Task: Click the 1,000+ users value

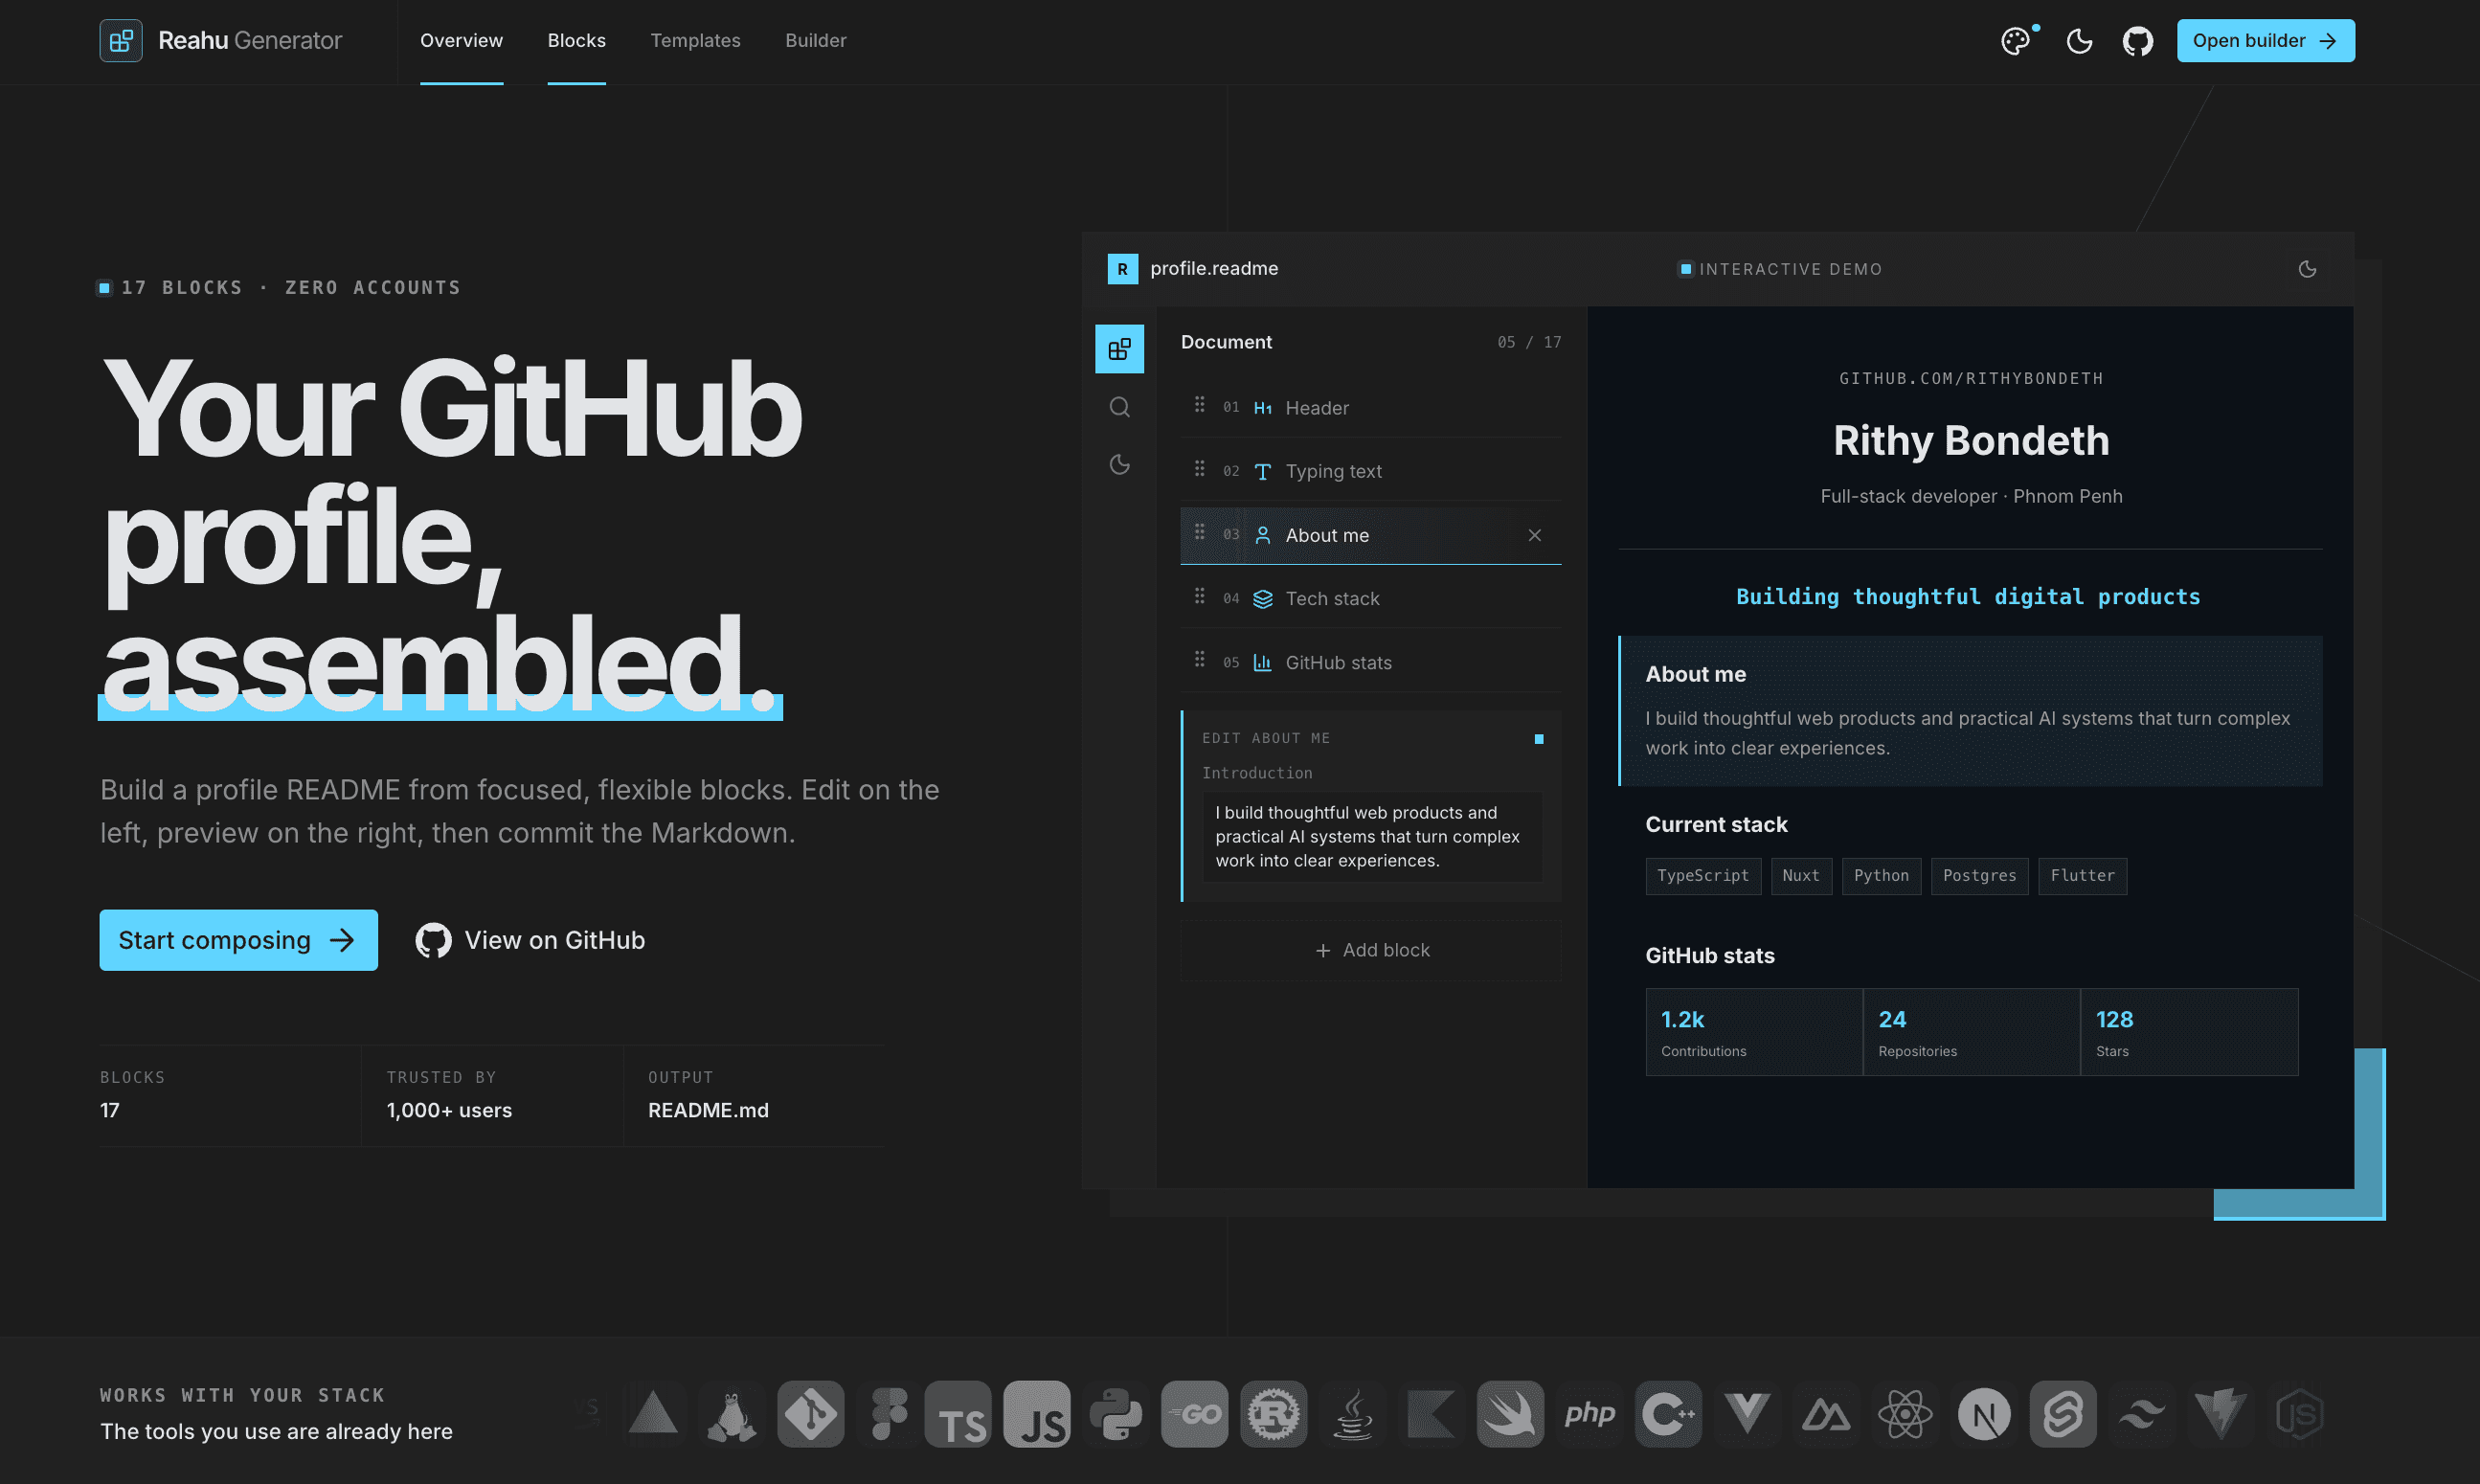Action: (449, 1111)
